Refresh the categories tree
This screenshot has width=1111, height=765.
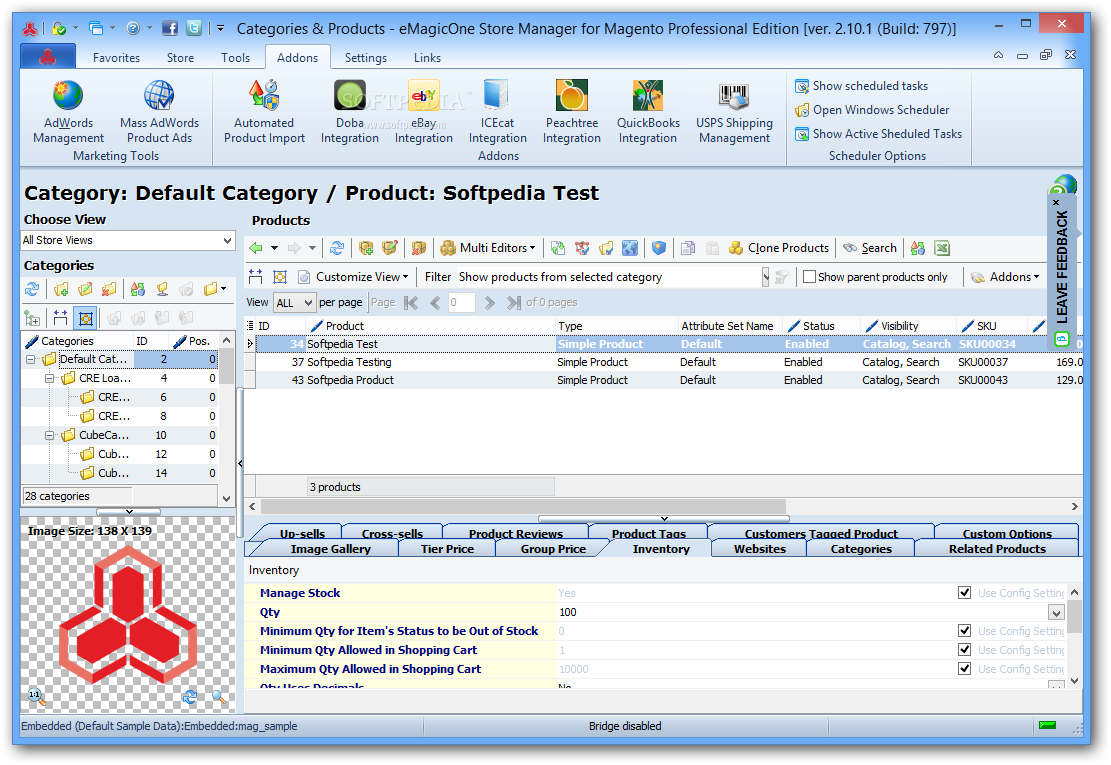pyautogui.click(x=32, y=289)
